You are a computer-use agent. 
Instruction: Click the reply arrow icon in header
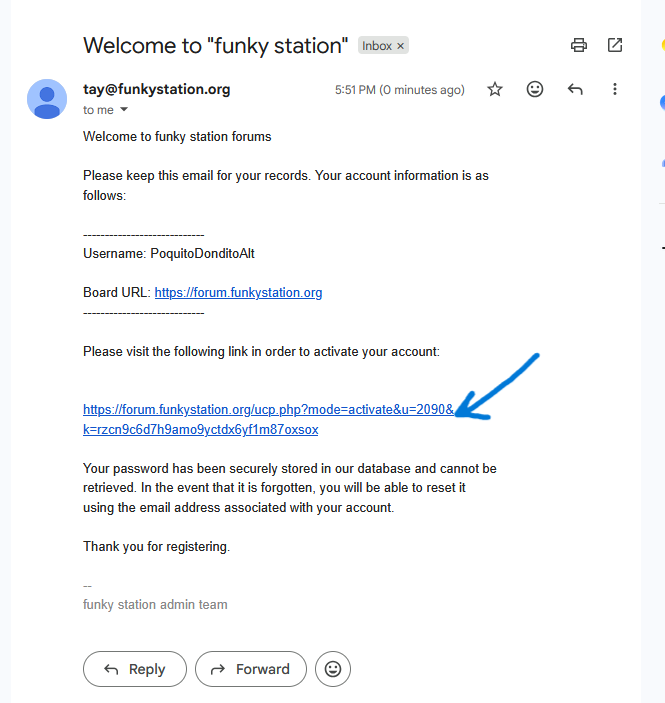click(575, 89)
